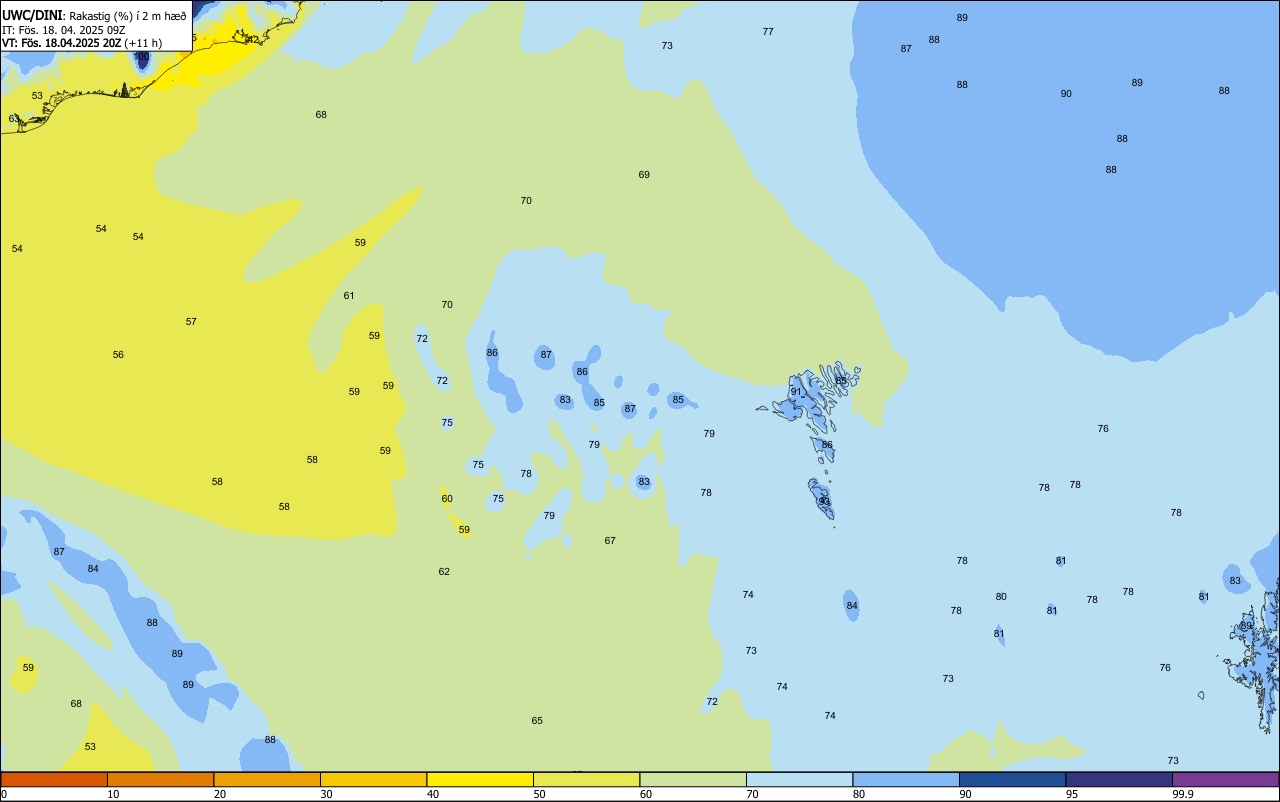This screenshot has width=1280, height=802.
Task: Click the 0–10 dark orange legend swatch
Action: [x=54, y=779]
